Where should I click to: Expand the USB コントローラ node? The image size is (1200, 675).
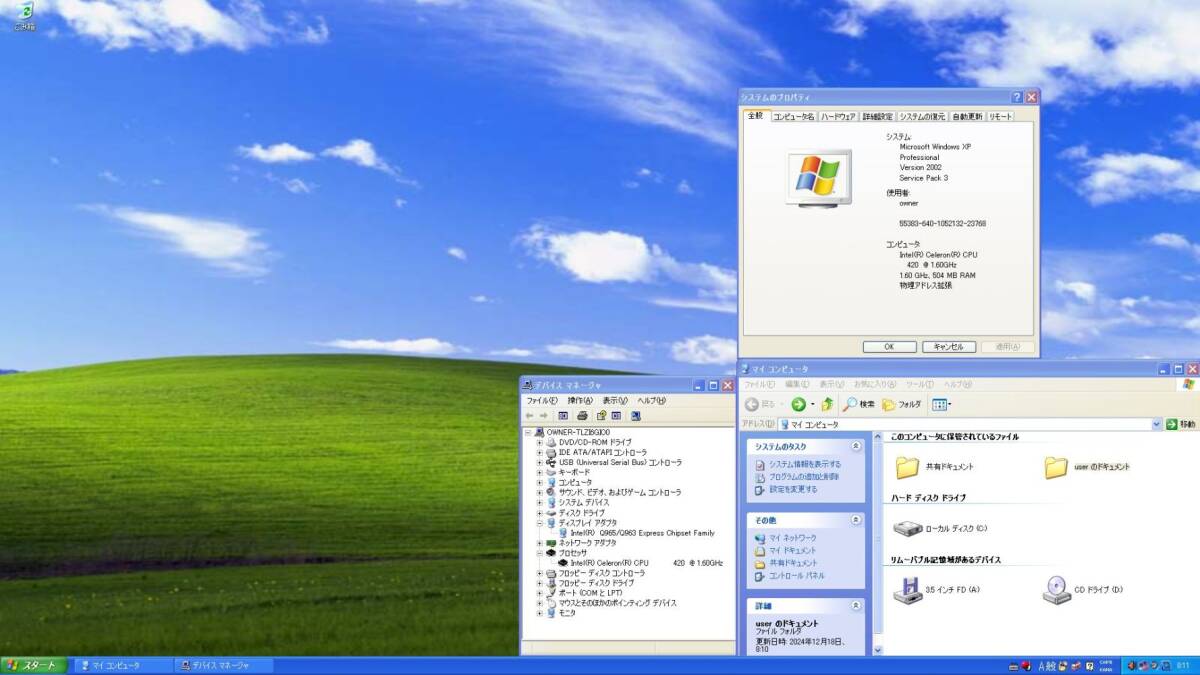coord(540,463)
